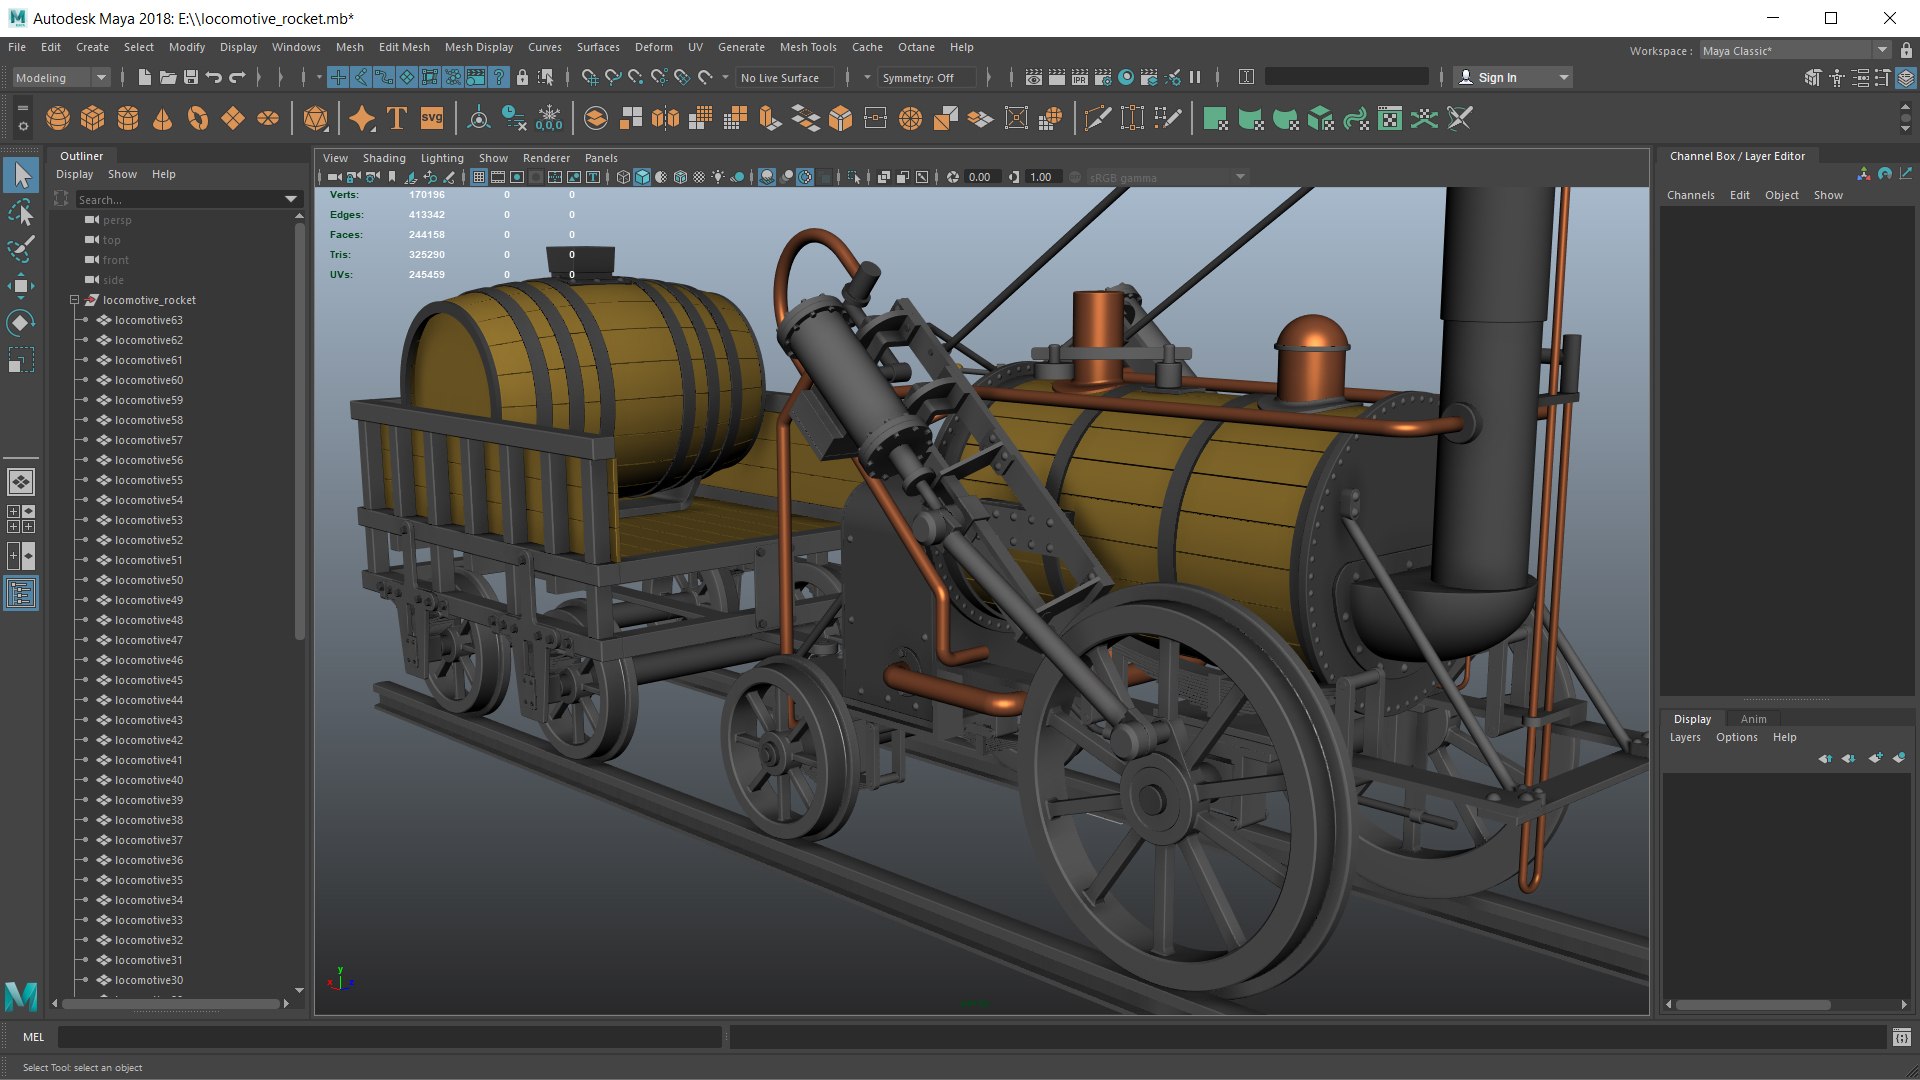Click the polygon Type text tool
The height and width of the screenshot is (1080, 1920).
point(396,119)
